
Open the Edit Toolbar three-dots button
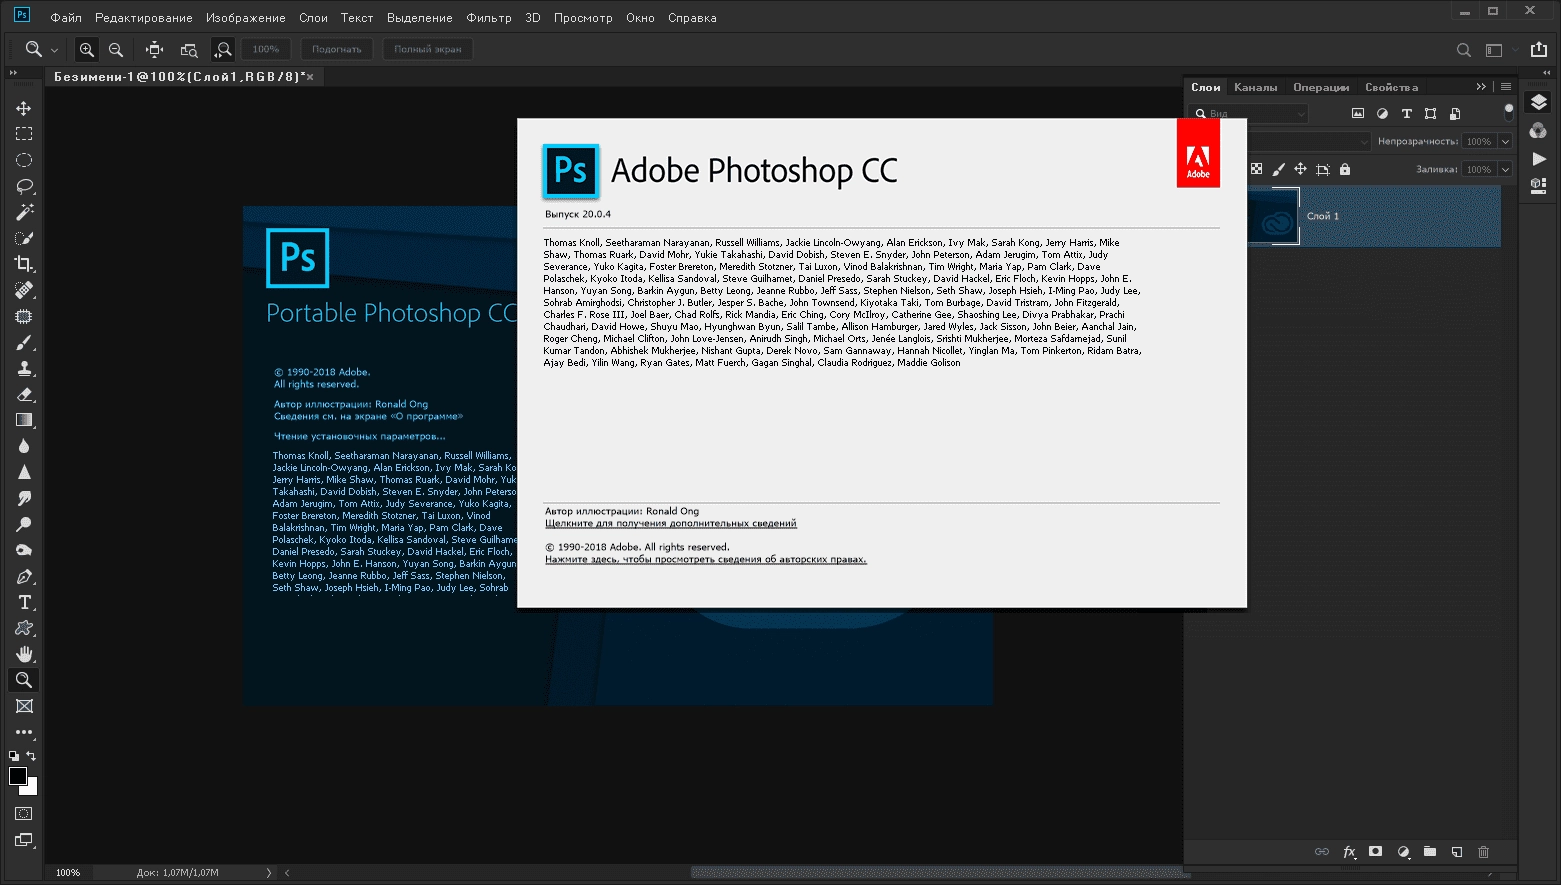click(x=24, y=732)
